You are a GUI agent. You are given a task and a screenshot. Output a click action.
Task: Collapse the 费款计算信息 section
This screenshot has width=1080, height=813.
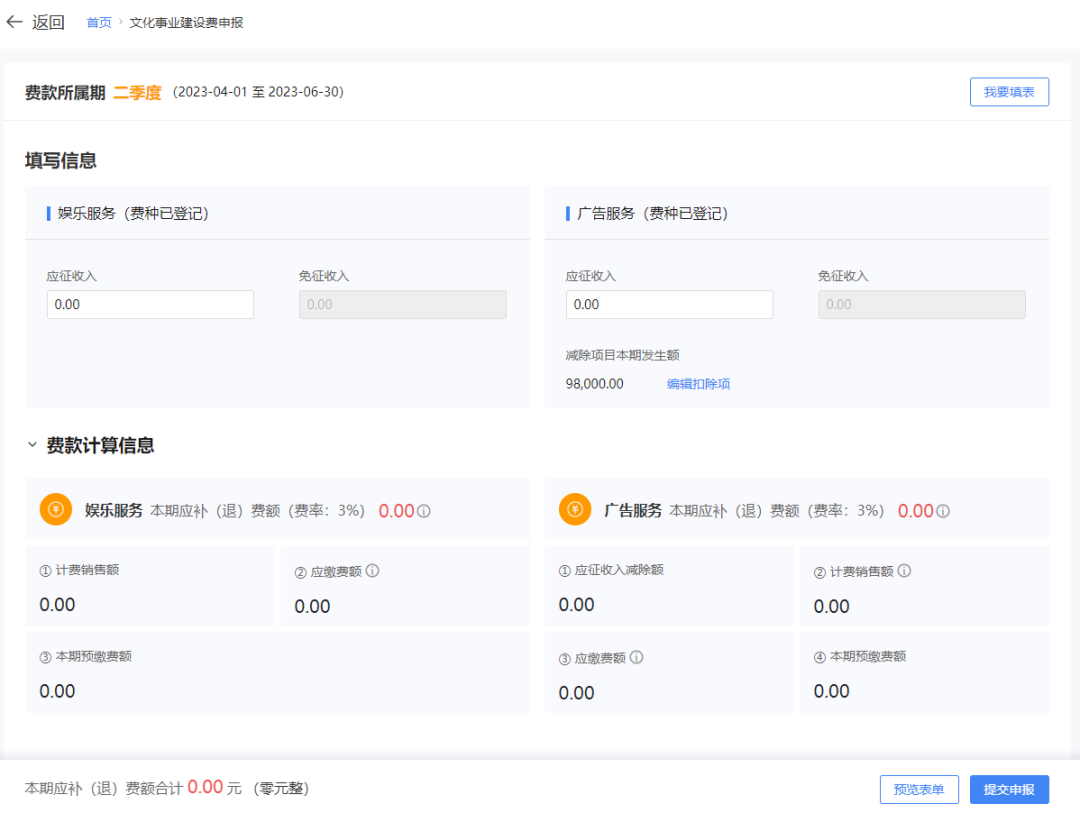click(x=31, y=444)
